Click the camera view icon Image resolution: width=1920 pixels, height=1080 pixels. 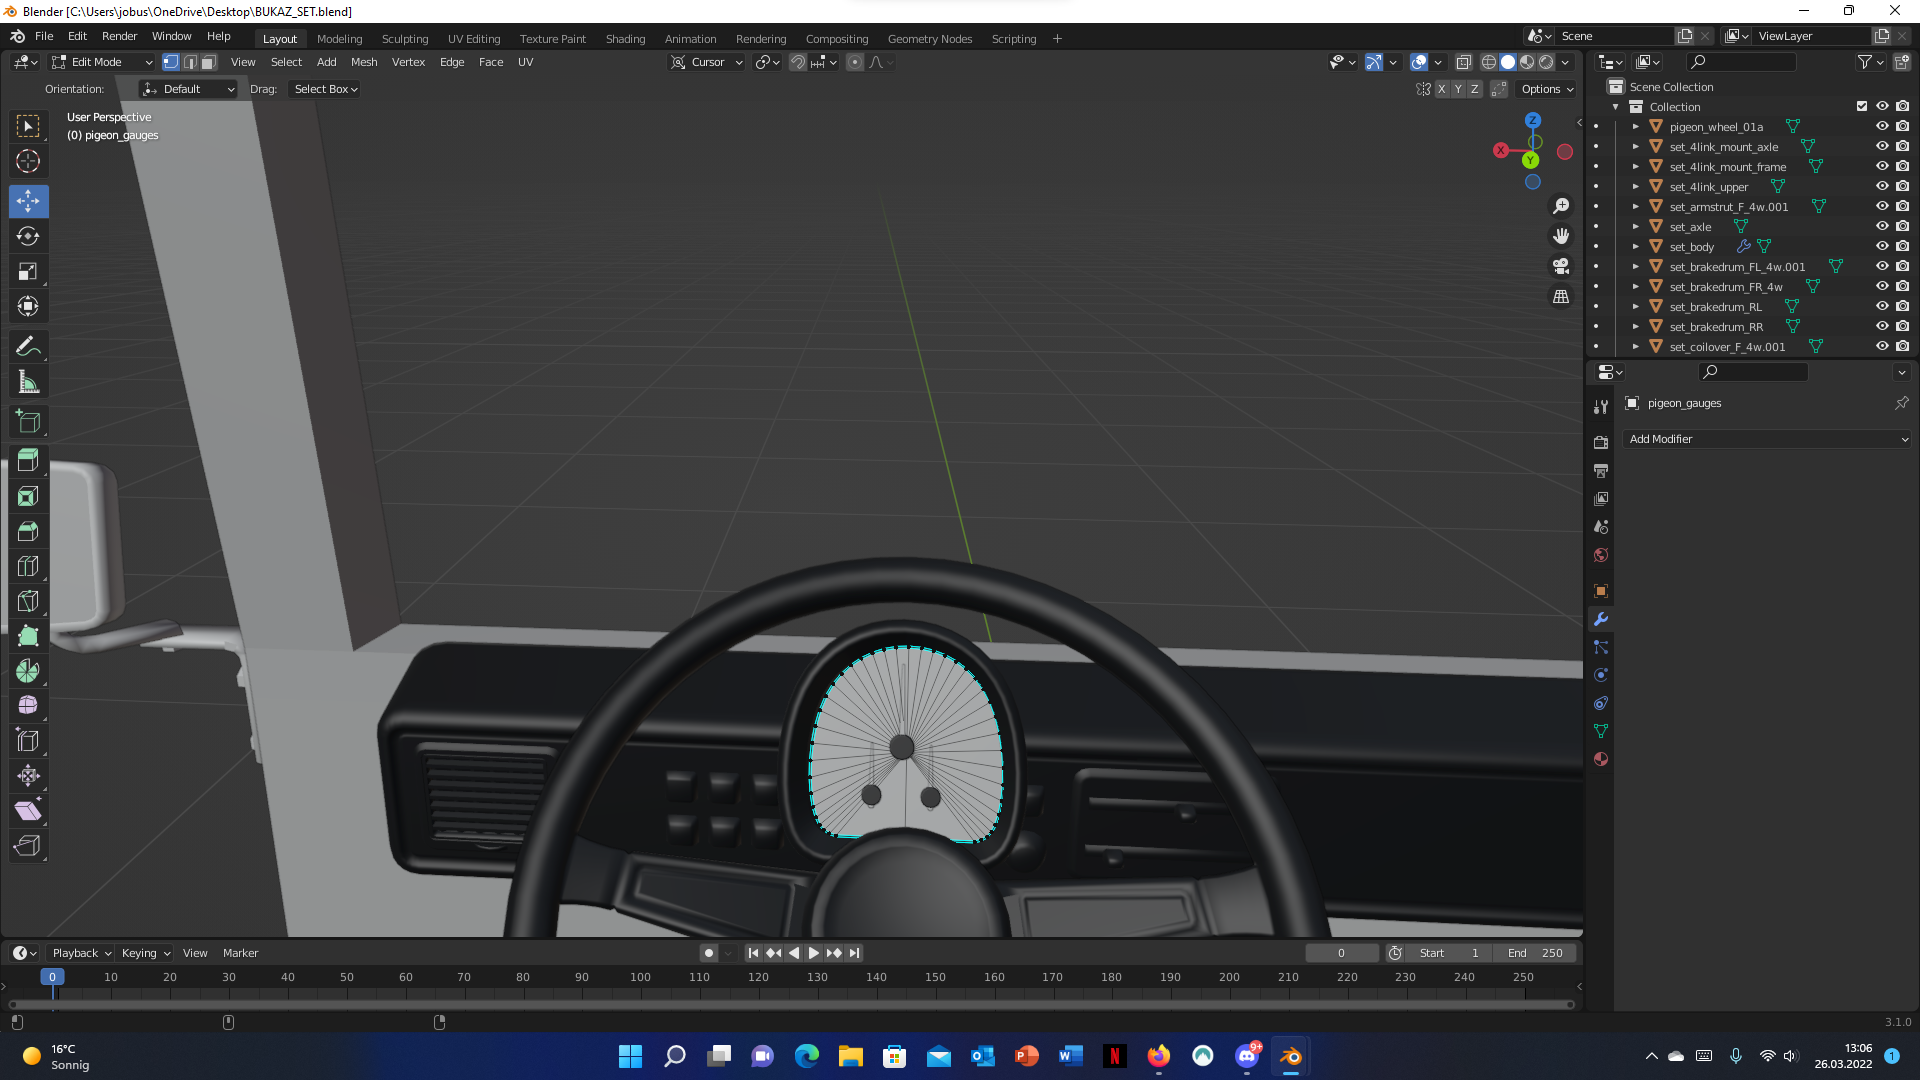[x=1561, y=266]
